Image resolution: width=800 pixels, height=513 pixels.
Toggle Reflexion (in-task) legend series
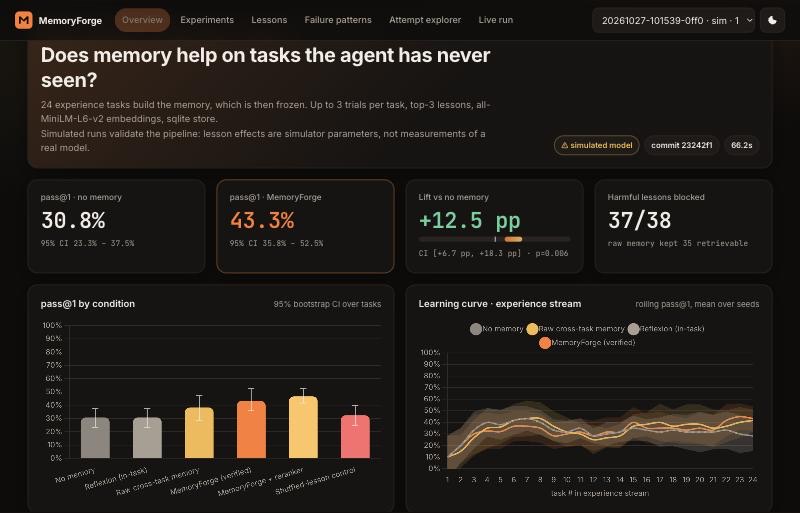666,329
